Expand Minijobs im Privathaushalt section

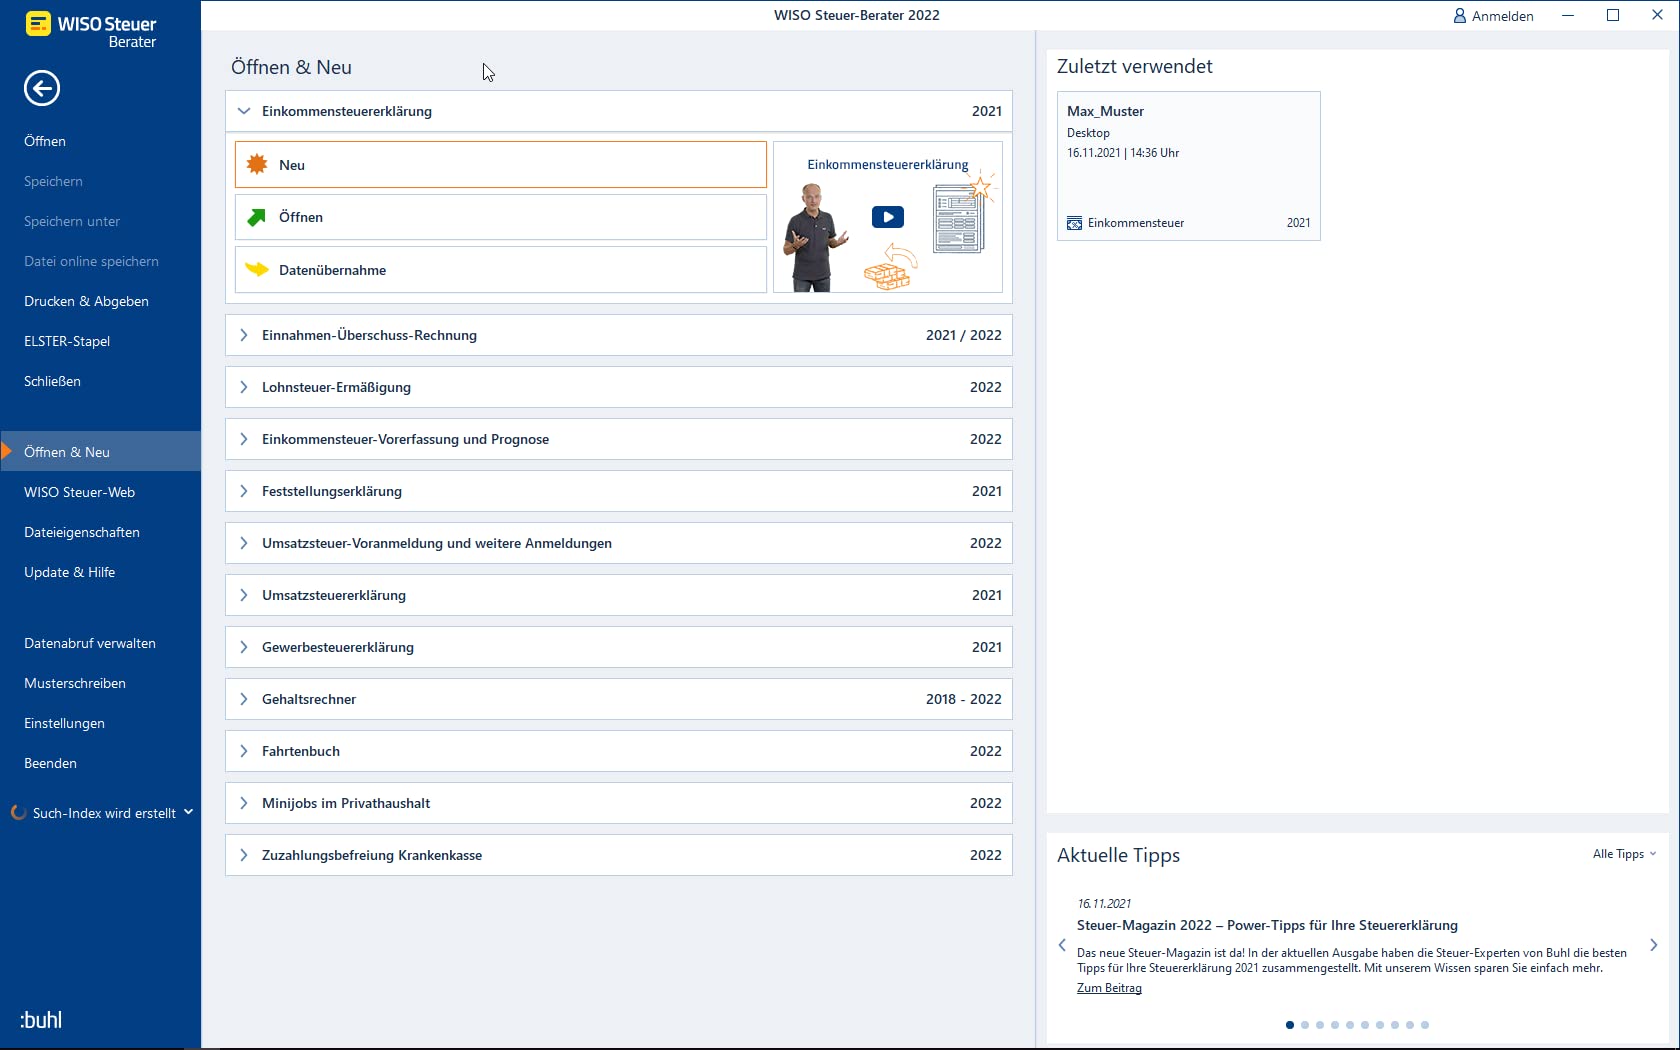(x=244, y=803)
